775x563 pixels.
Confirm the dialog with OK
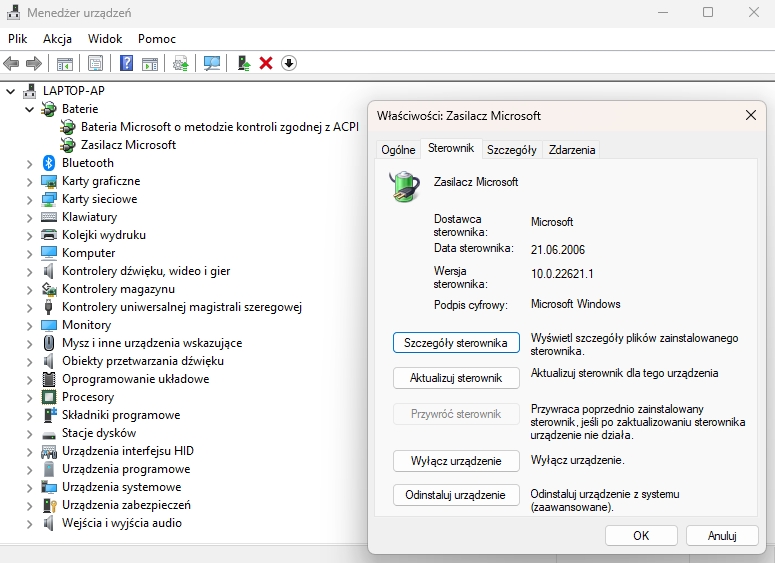click(x=641, y=536)
